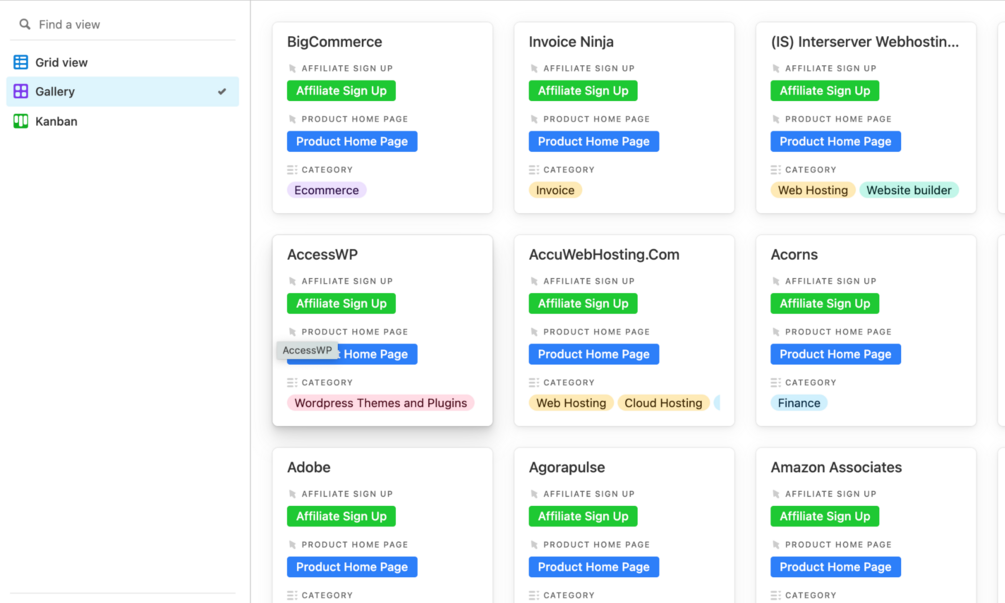Screen dimensions: 1005x603
Task: Open Amazon Associates Affiliate Sign Up button
Action: click(x=824, y=516)
